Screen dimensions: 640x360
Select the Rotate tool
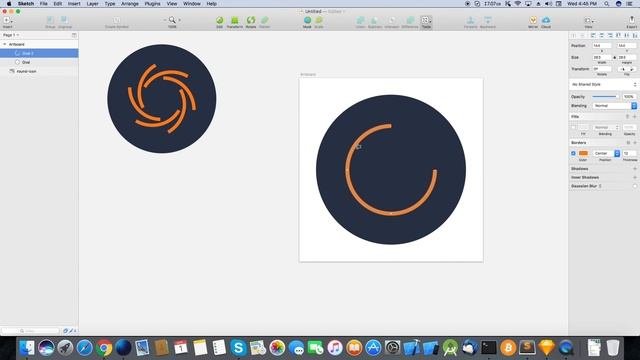pyautogui.click(x=251, y=22)
